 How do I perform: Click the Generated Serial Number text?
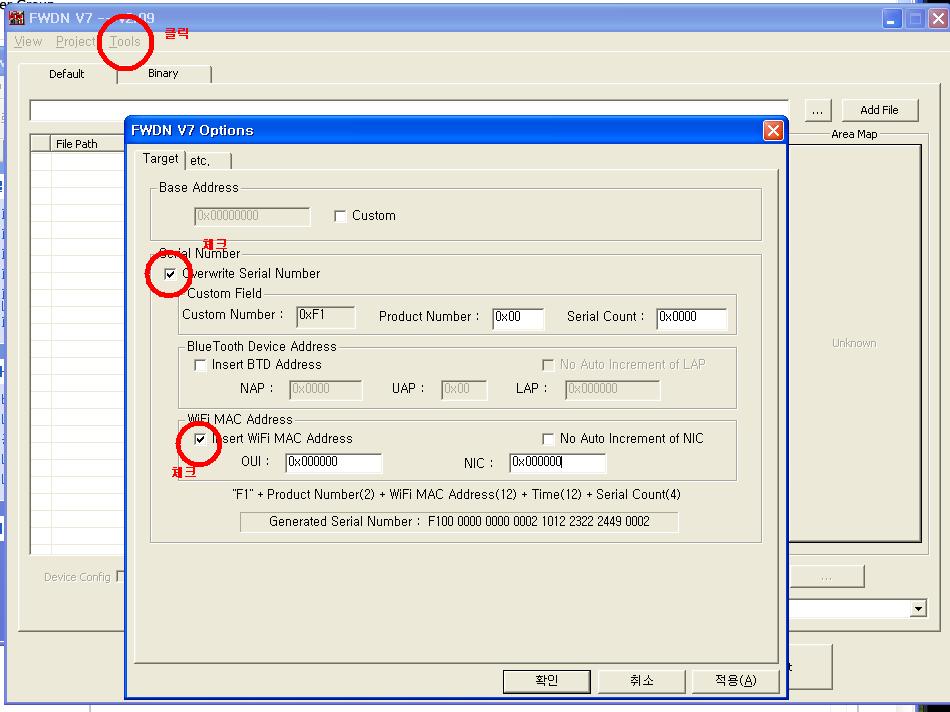[x=459, y=522]
